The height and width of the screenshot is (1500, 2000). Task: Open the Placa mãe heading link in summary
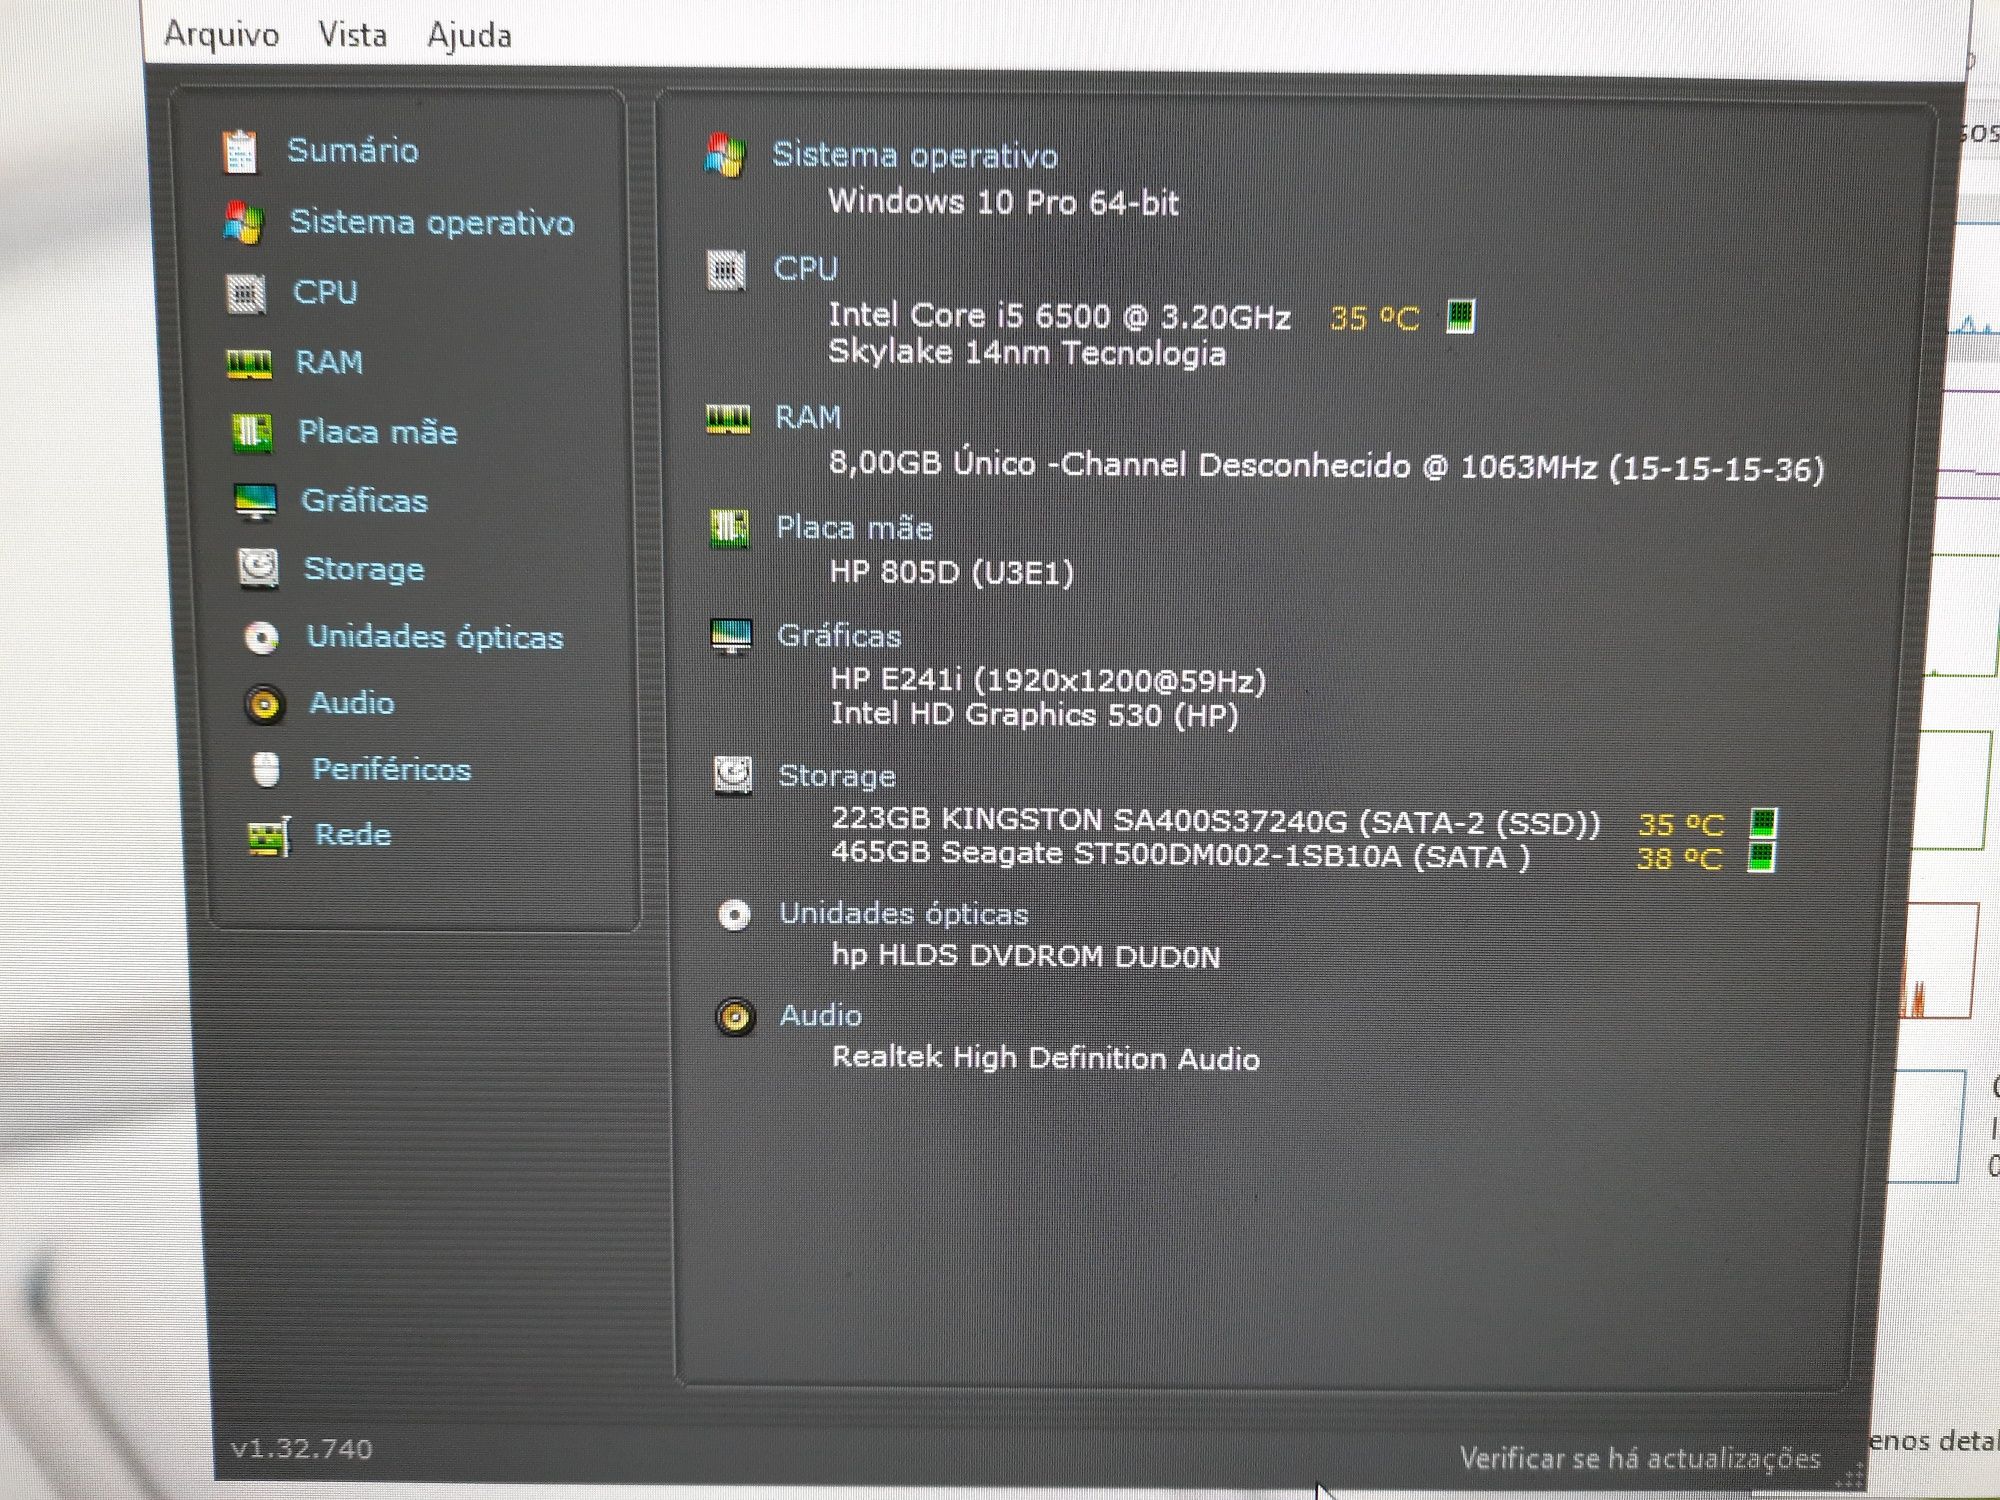(855, 527)
